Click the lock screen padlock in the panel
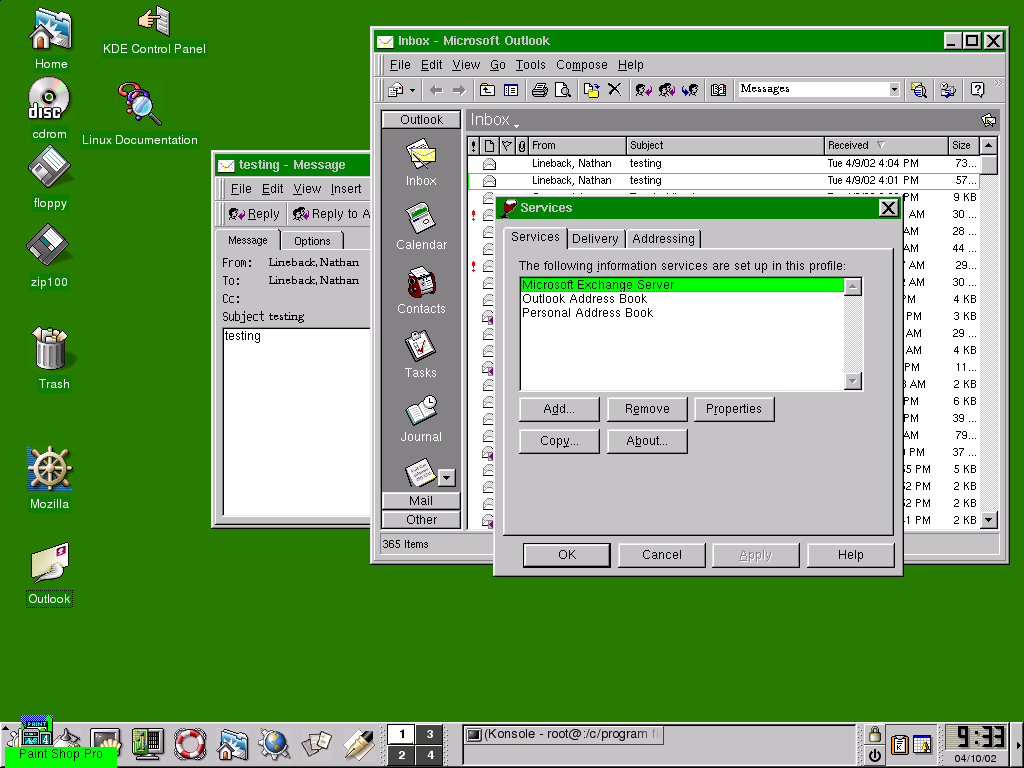This screenshot has width=1024, height=768. (874, 735)
